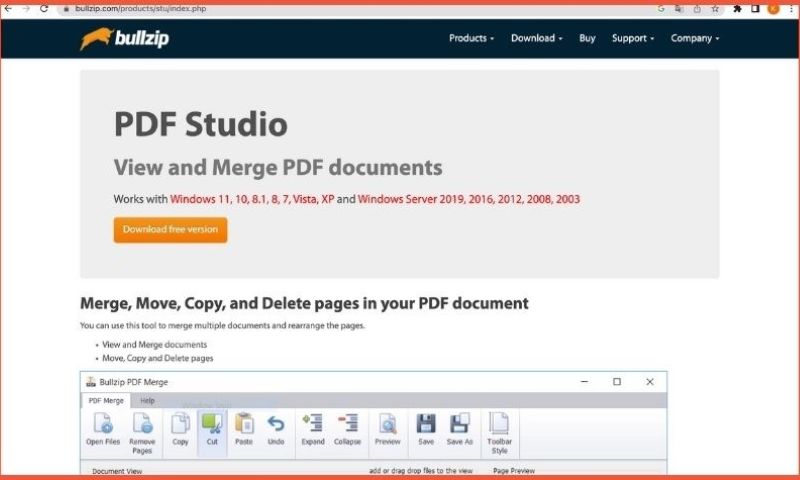Select the PDF Merge tab

tap(106, 400)
